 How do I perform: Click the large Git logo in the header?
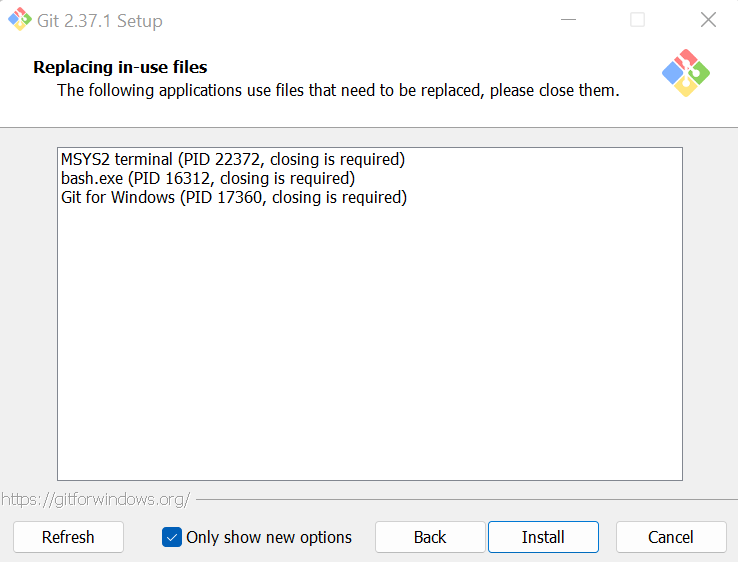click(x=686, y=73)
